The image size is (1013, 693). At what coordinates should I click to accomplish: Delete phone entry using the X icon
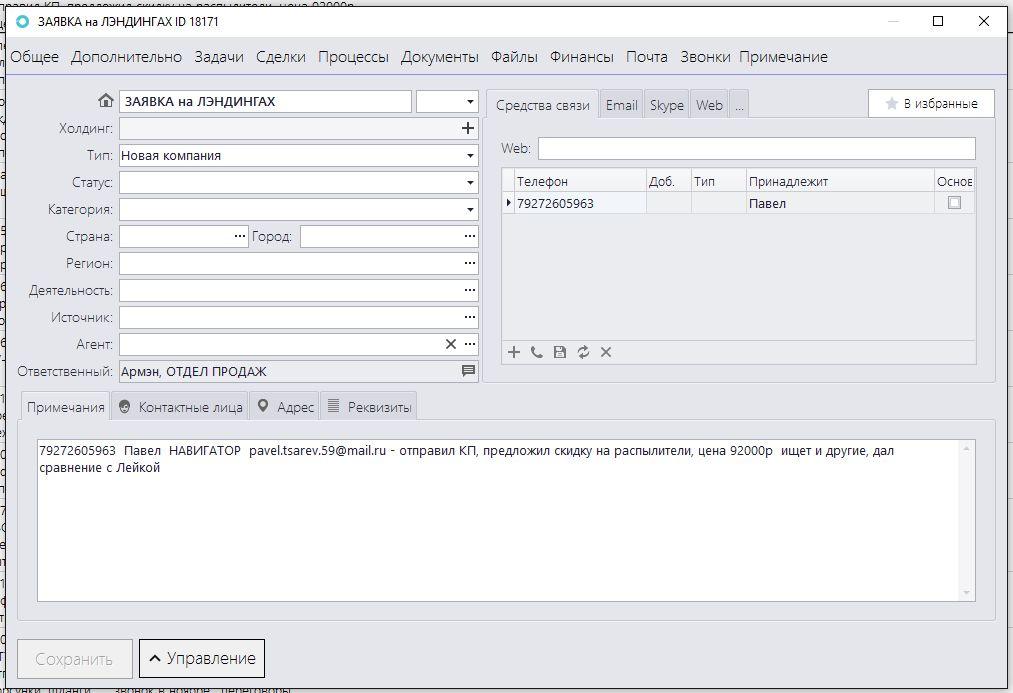pos(606,352)
